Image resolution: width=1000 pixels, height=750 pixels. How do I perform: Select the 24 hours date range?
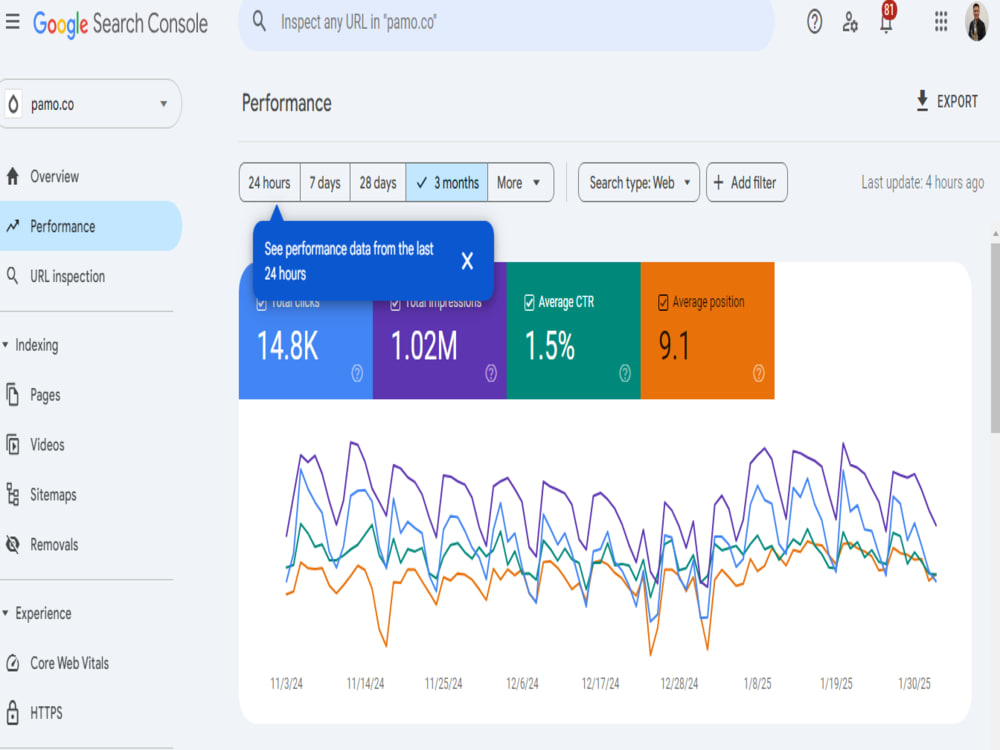pyautogui.click(x=269, y=182)
